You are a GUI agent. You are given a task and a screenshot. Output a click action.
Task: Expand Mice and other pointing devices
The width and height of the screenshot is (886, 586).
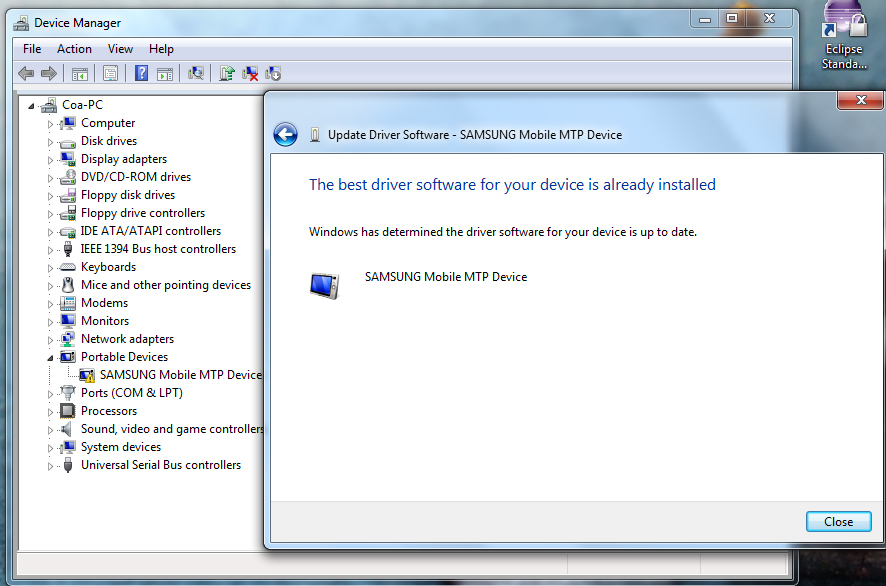pos(50,286)
